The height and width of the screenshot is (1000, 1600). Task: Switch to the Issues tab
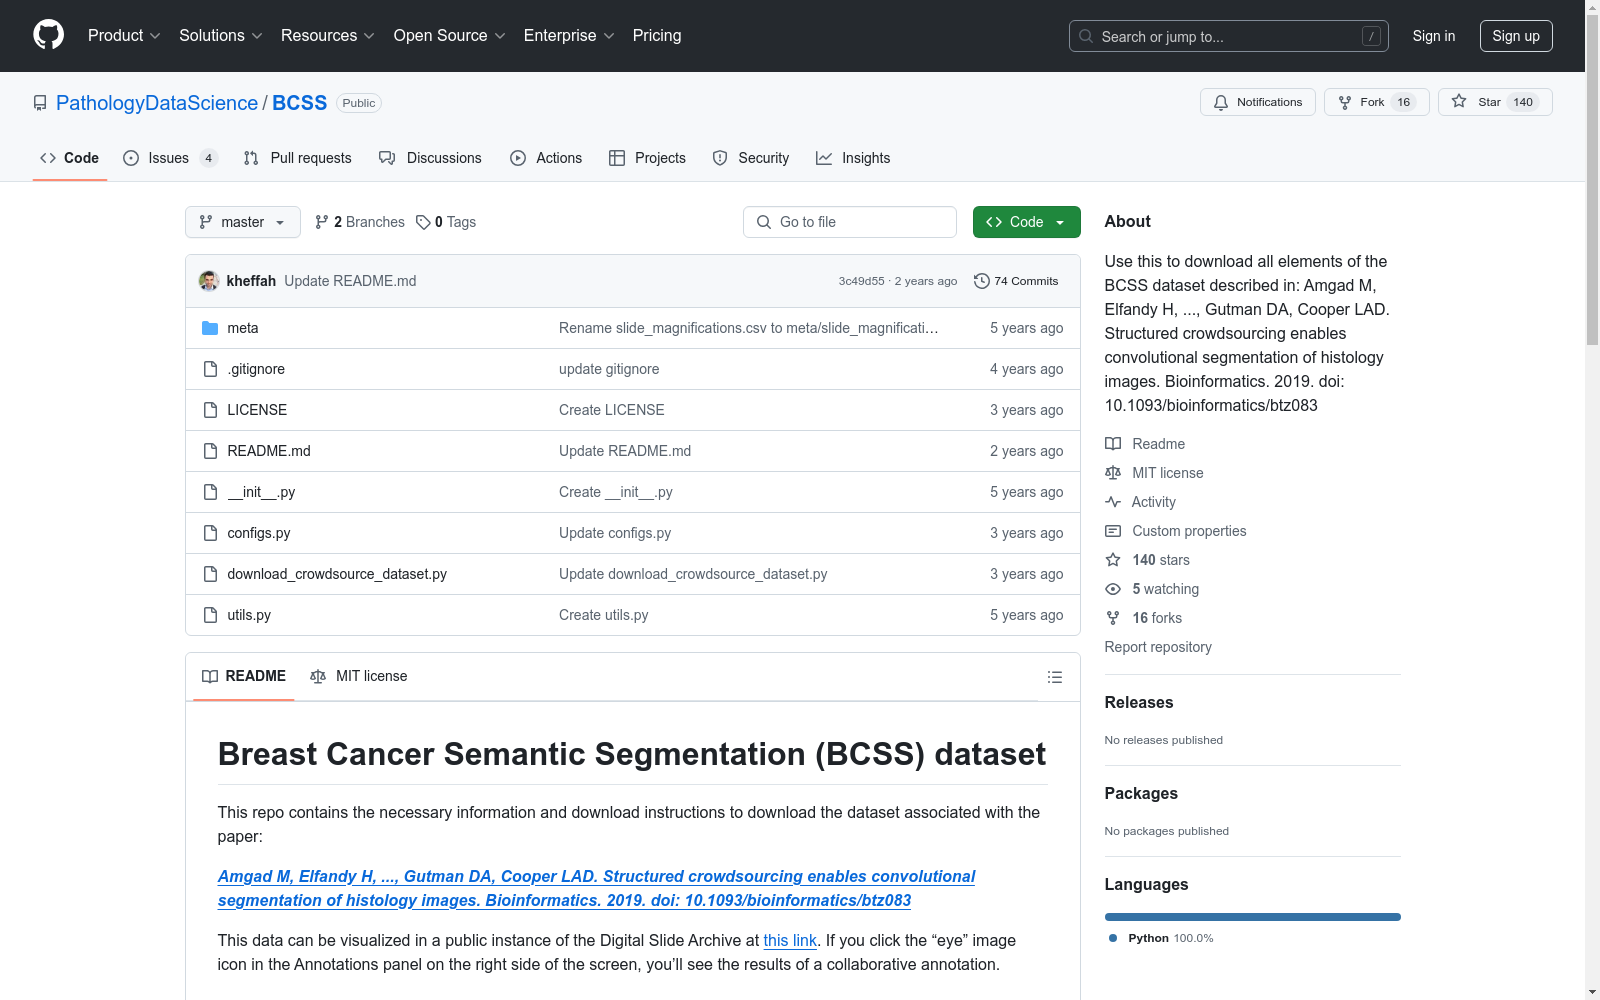point(170,158)
